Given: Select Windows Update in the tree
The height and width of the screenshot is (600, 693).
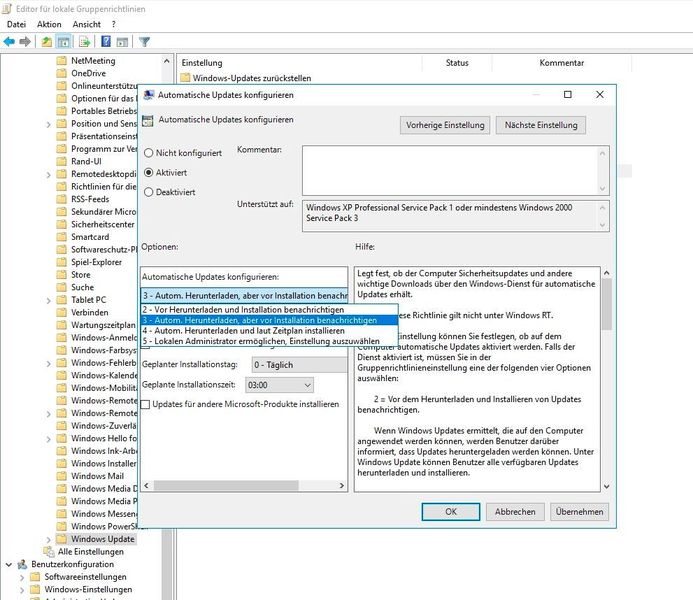Looking at the screenshot, I should point(103,539).
